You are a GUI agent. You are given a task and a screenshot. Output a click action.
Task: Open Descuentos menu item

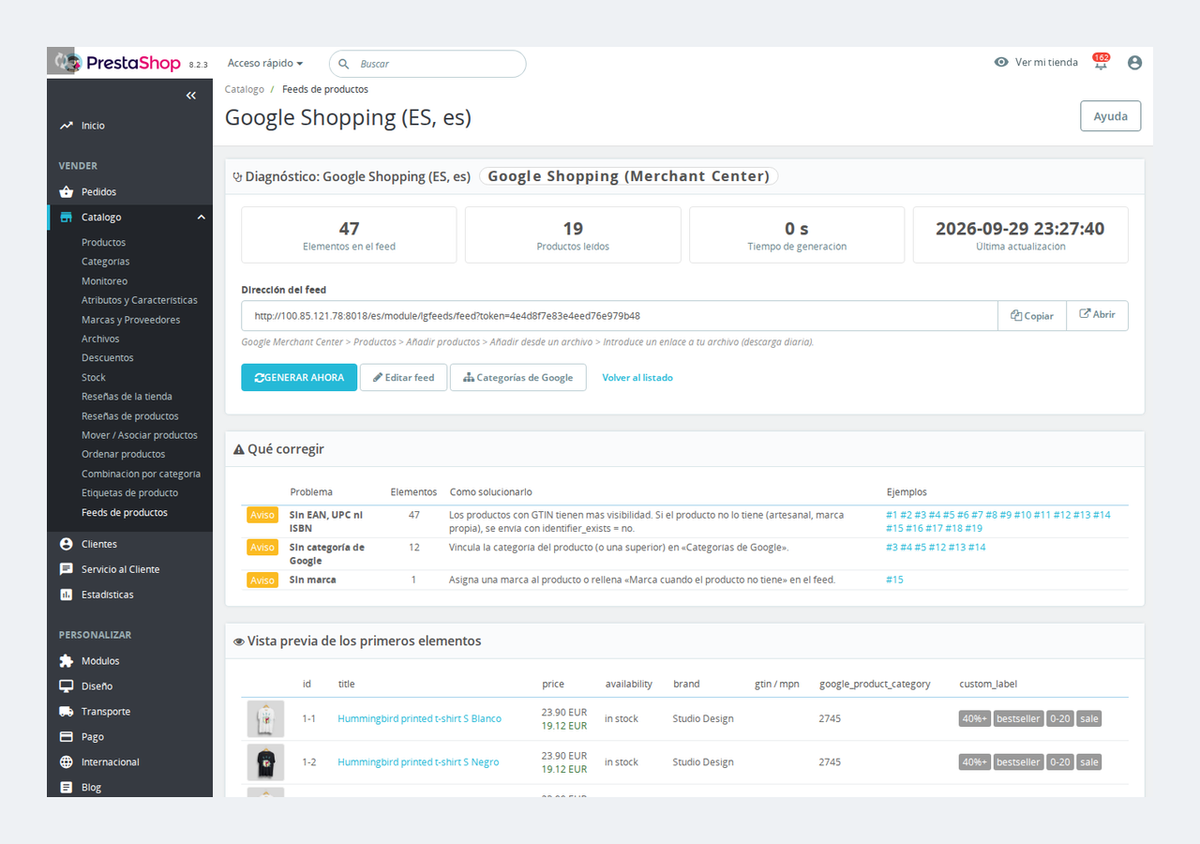(107, 357)
